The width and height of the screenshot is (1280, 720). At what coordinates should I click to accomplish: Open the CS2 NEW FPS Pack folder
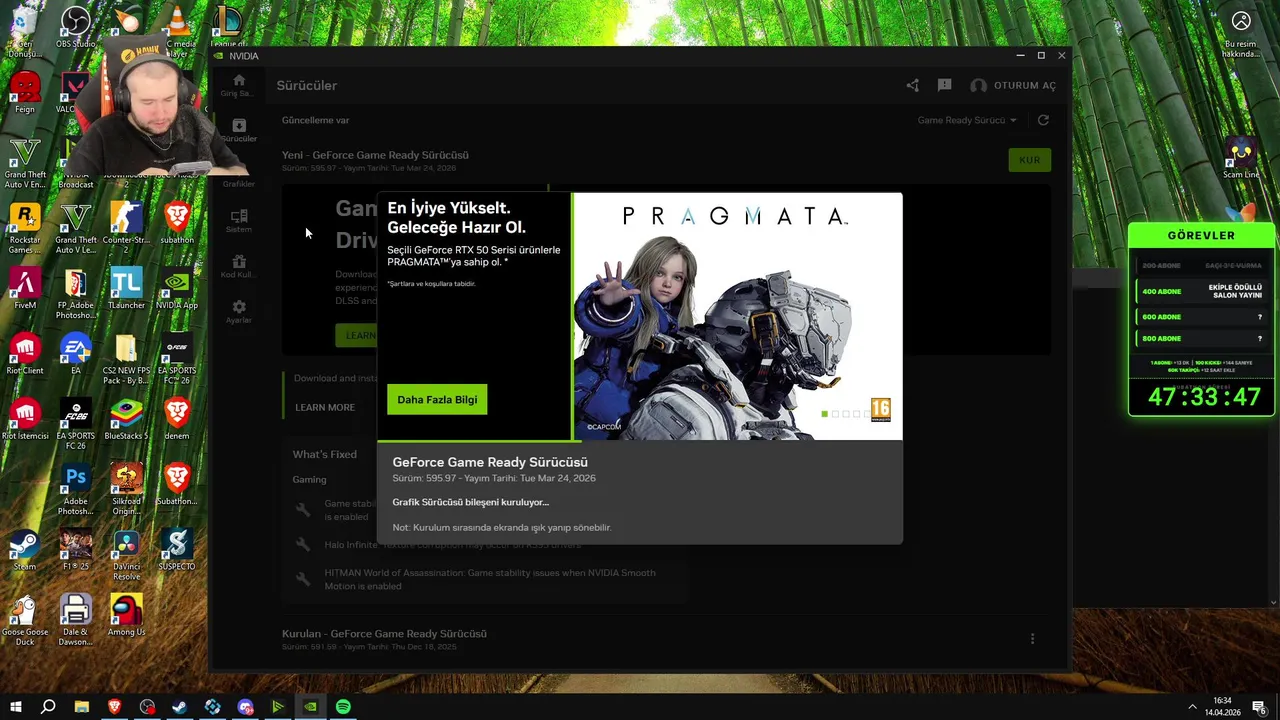coord(126,360)
